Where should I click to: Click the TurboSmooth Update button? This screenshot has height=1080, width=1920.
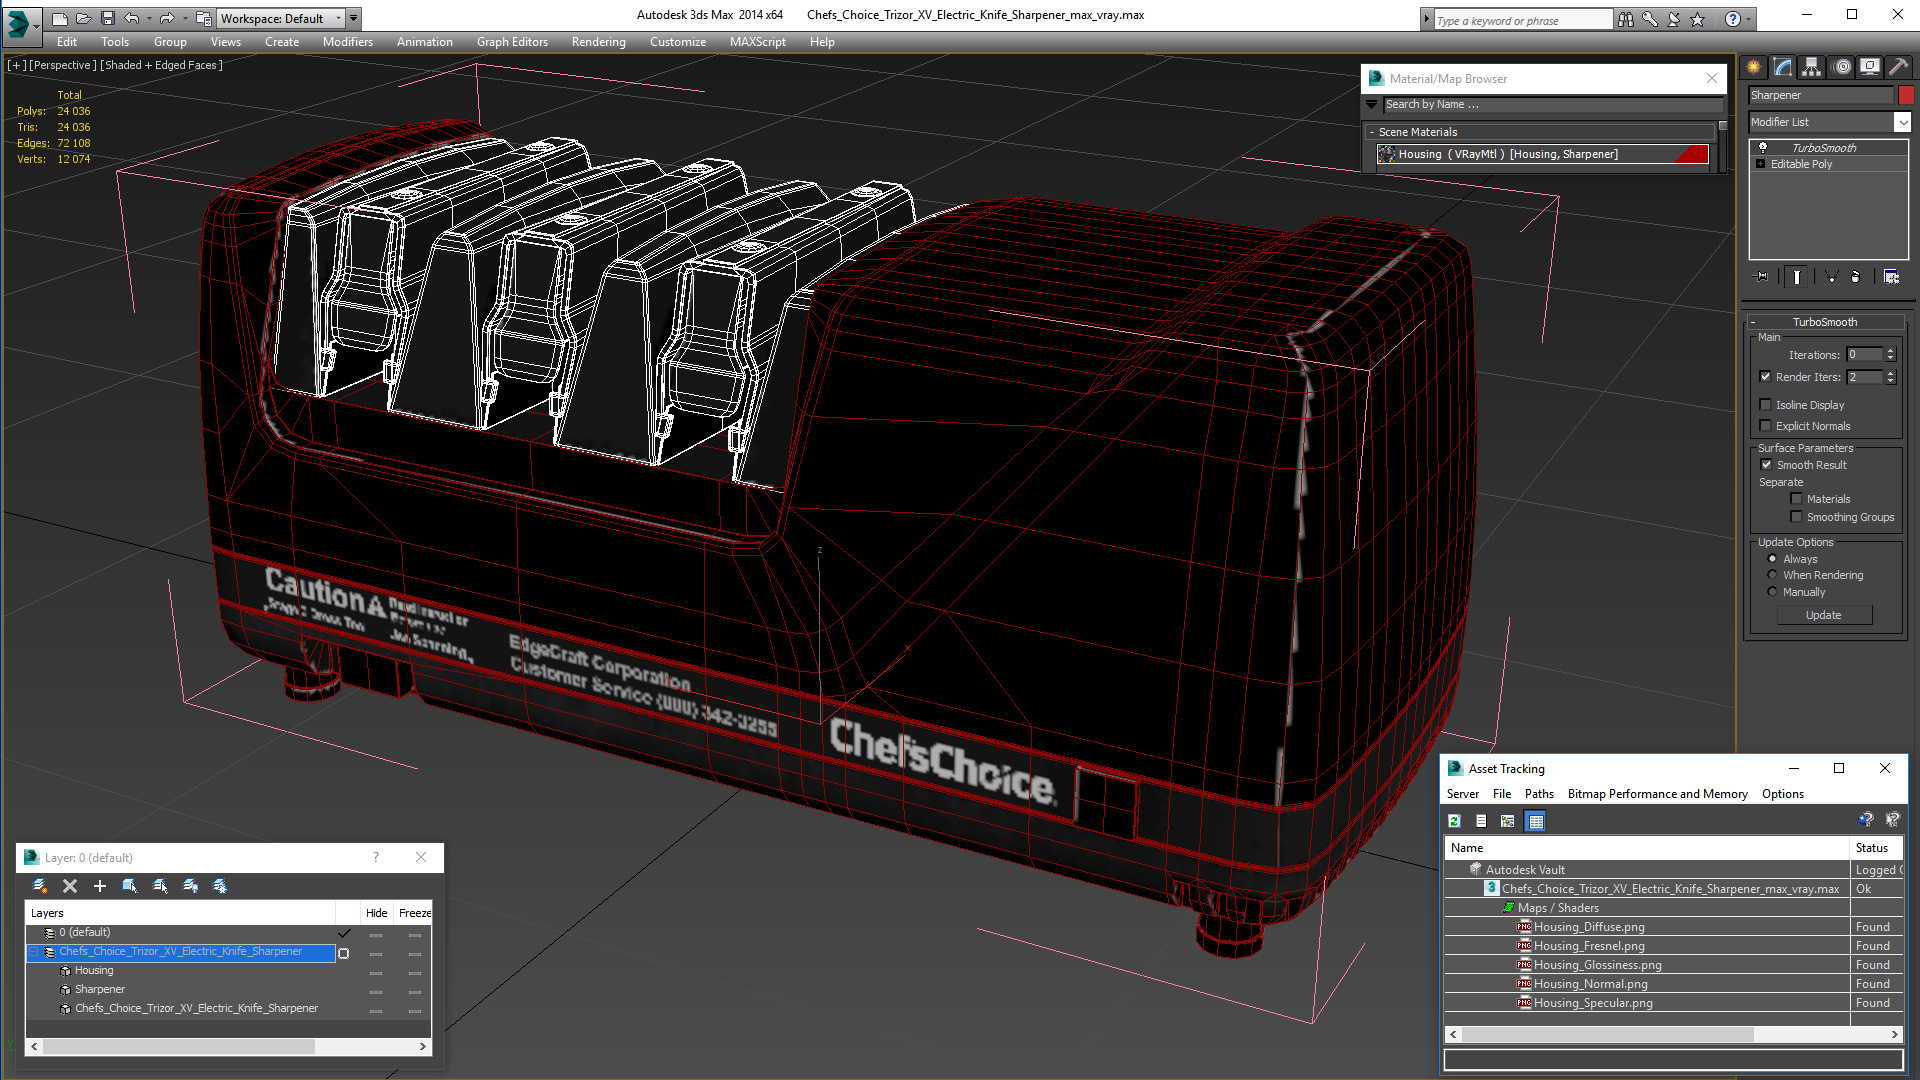click(1824, 615)
